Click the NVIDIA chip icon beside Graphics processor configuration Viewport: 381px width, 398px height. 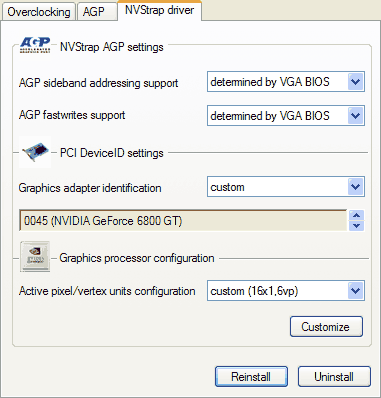35,257
